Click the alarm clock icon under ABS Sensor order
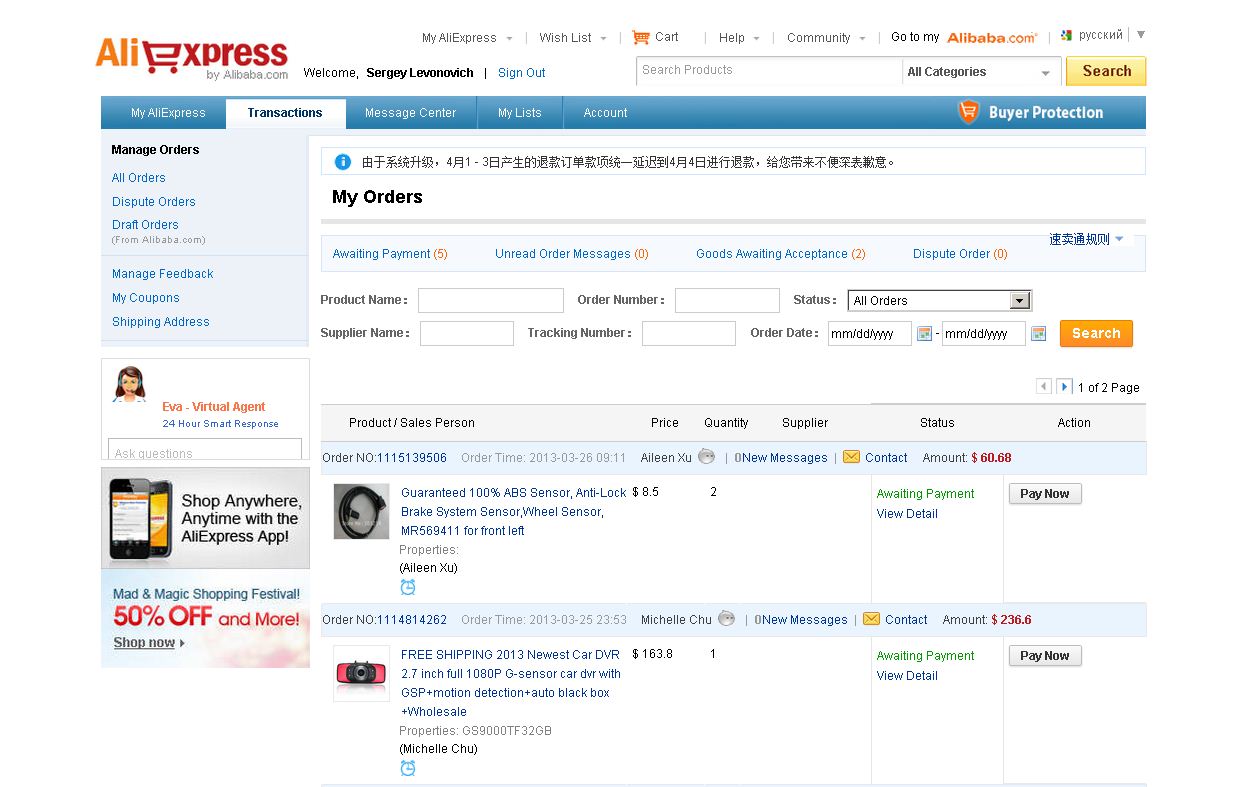1233x787 pixels. pos(408,587)
